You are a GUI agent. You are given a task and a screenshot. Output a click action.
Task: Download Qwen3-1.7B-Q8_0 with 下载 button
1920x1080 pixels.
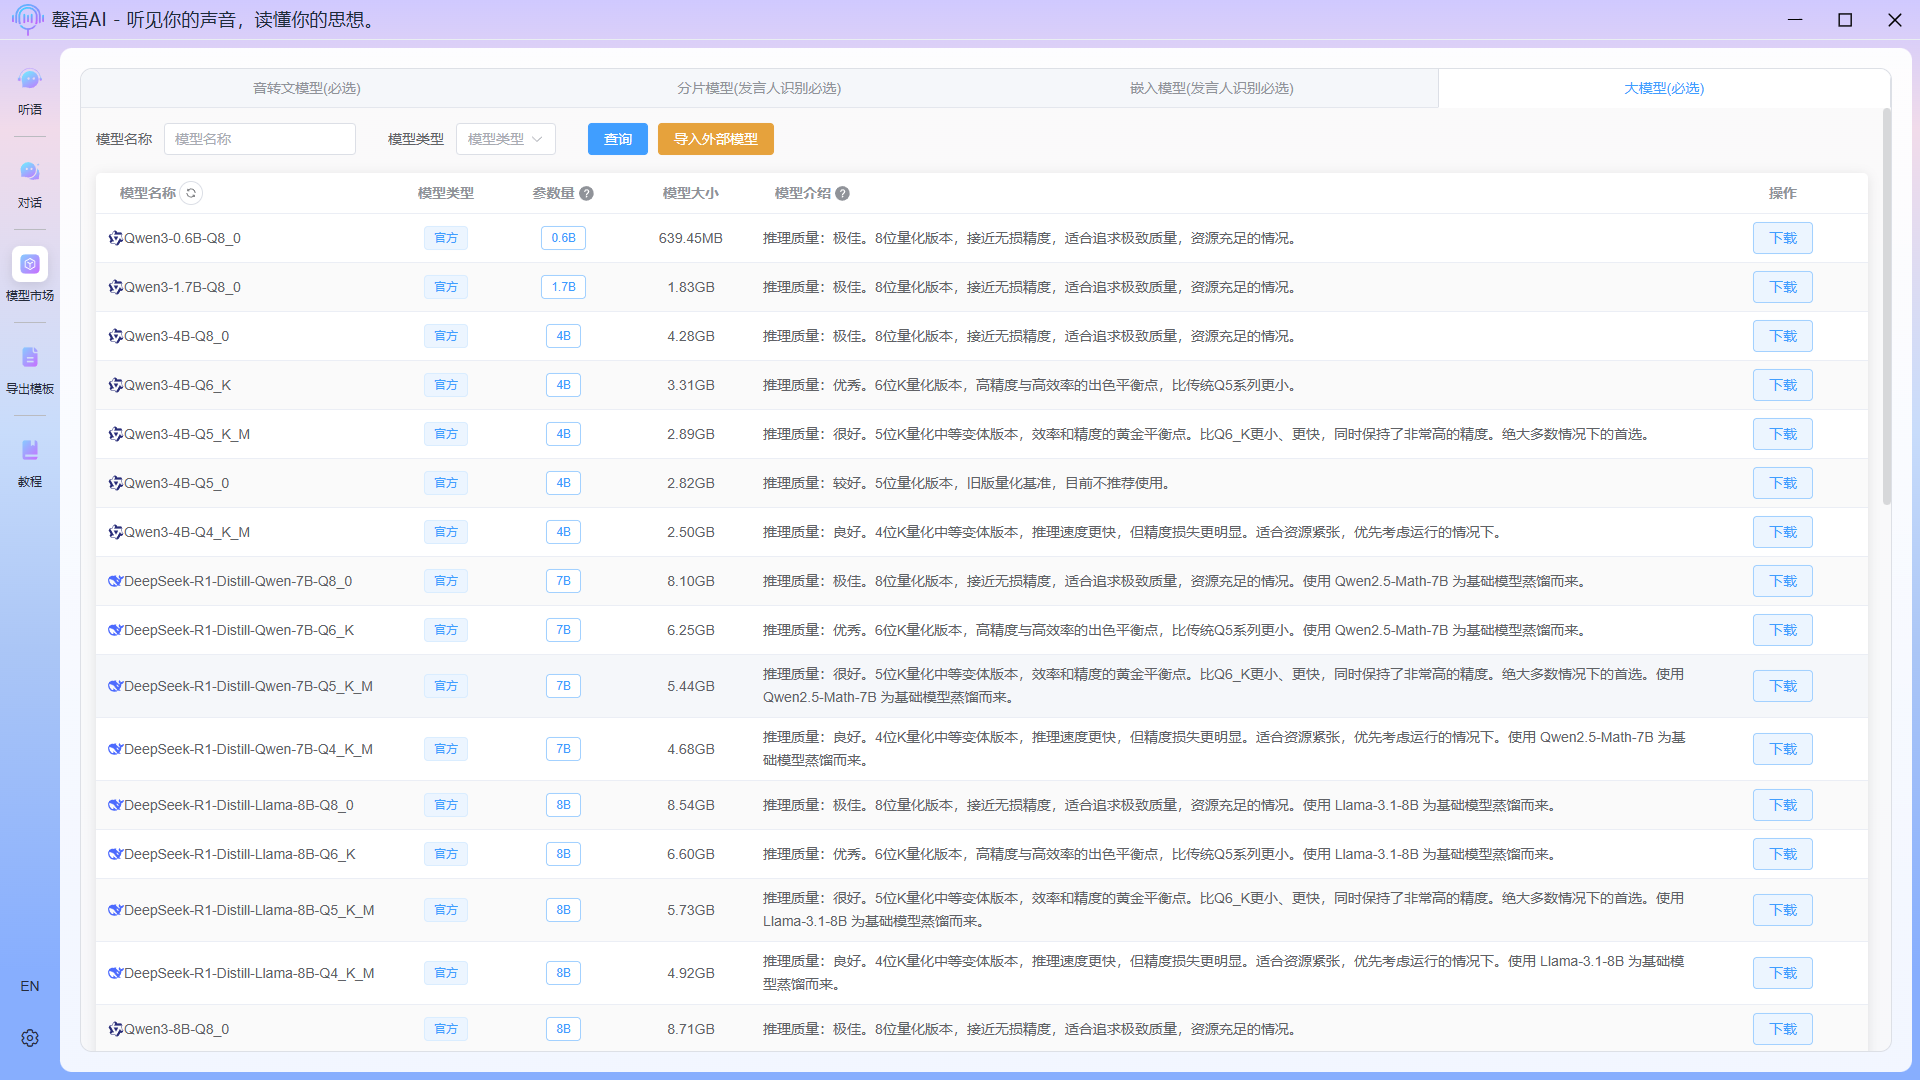click(x=1783, y=287)
